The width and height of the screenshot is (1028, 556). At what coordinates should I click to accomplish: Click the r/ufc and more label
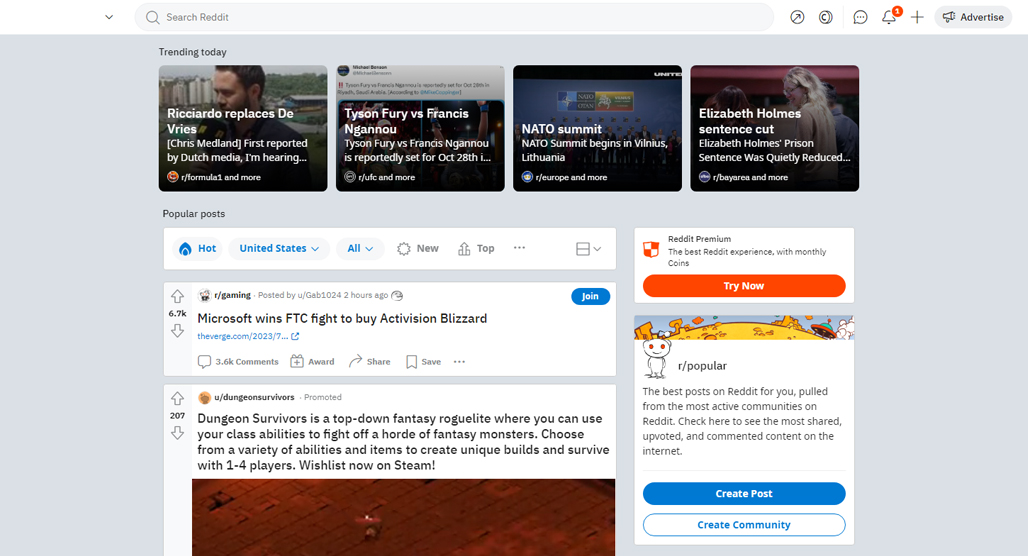pyautogui.click(x=387, y=177)
